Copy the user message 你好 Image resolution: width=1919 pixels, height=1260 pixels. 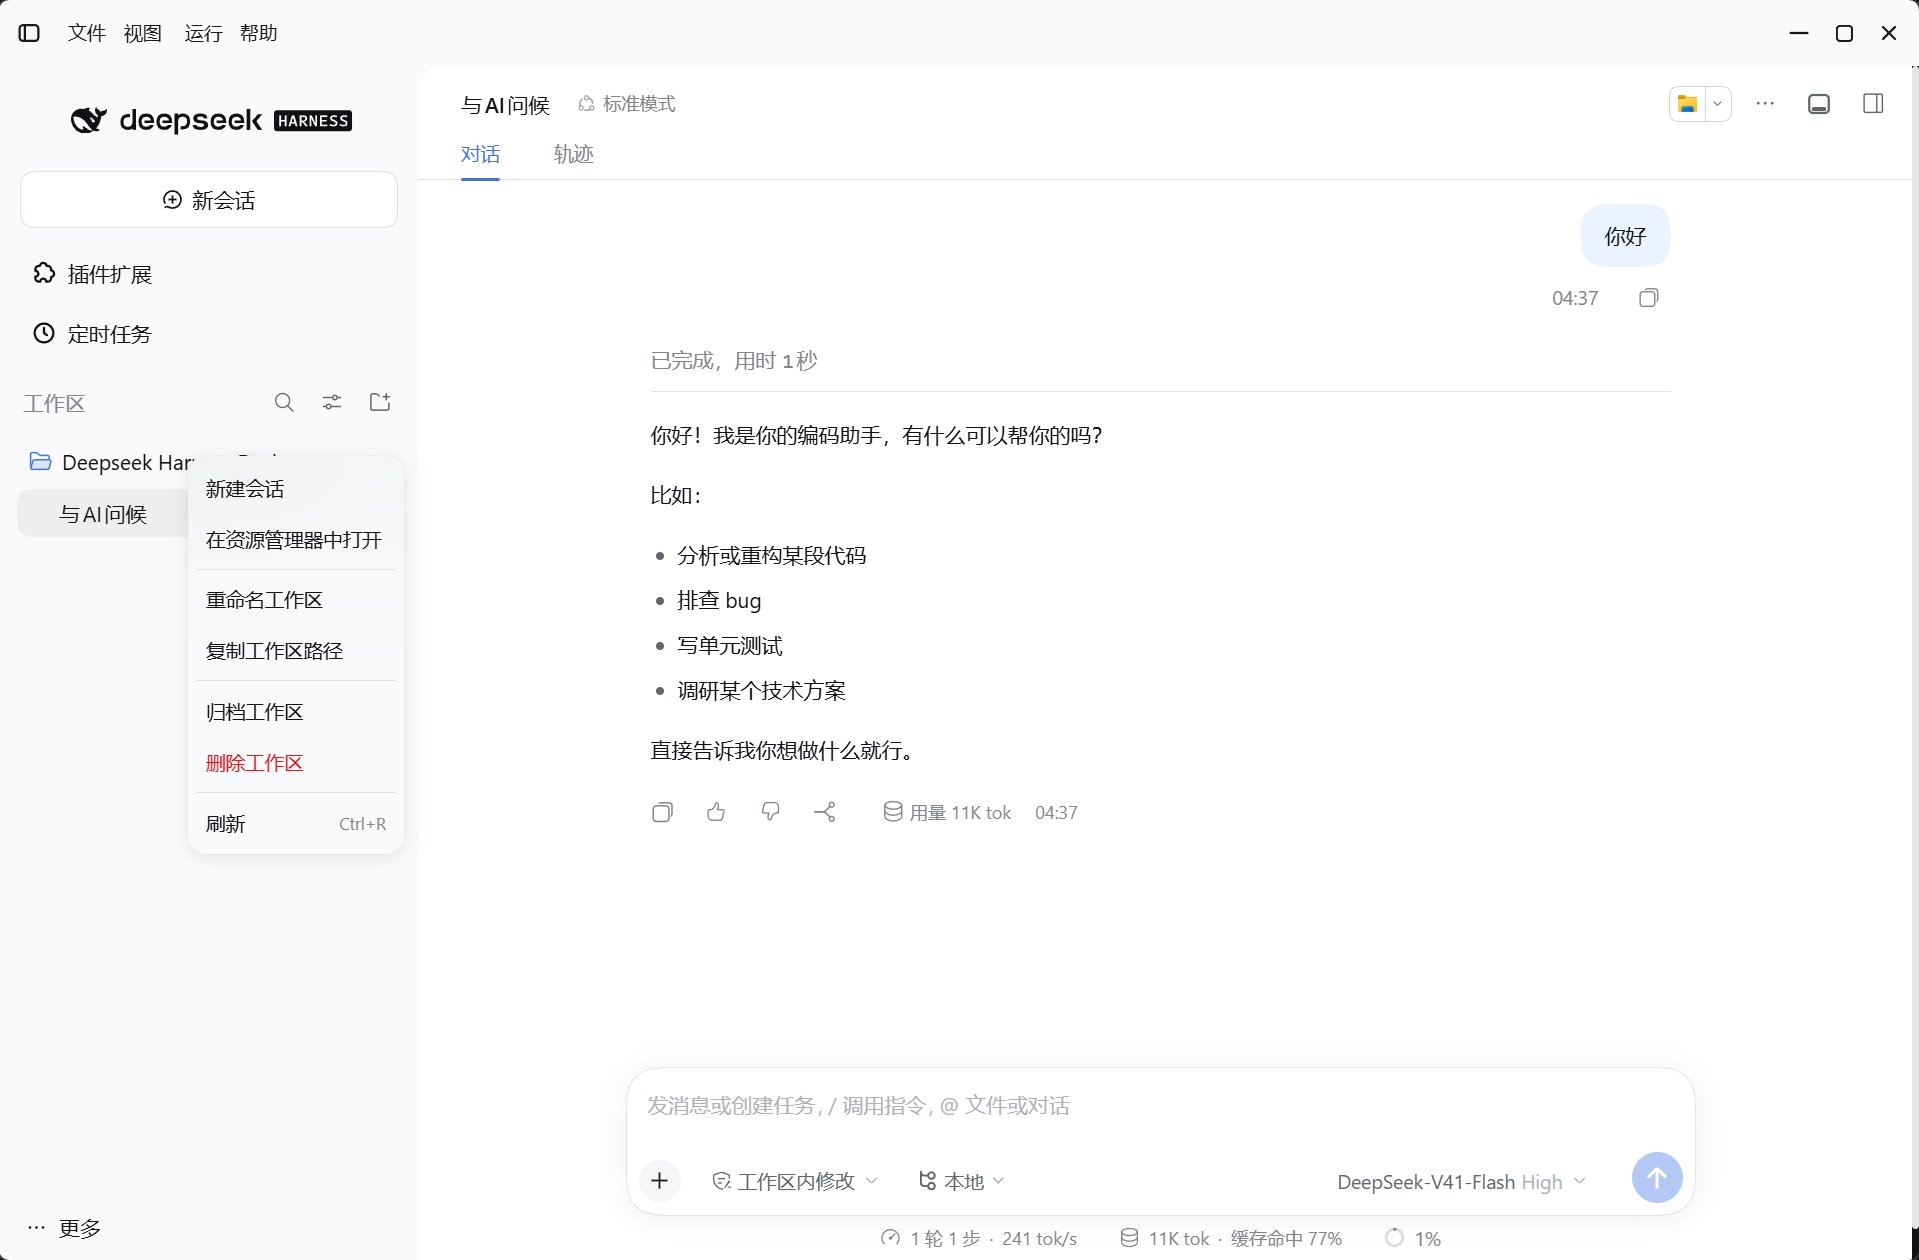[1649, 298]
